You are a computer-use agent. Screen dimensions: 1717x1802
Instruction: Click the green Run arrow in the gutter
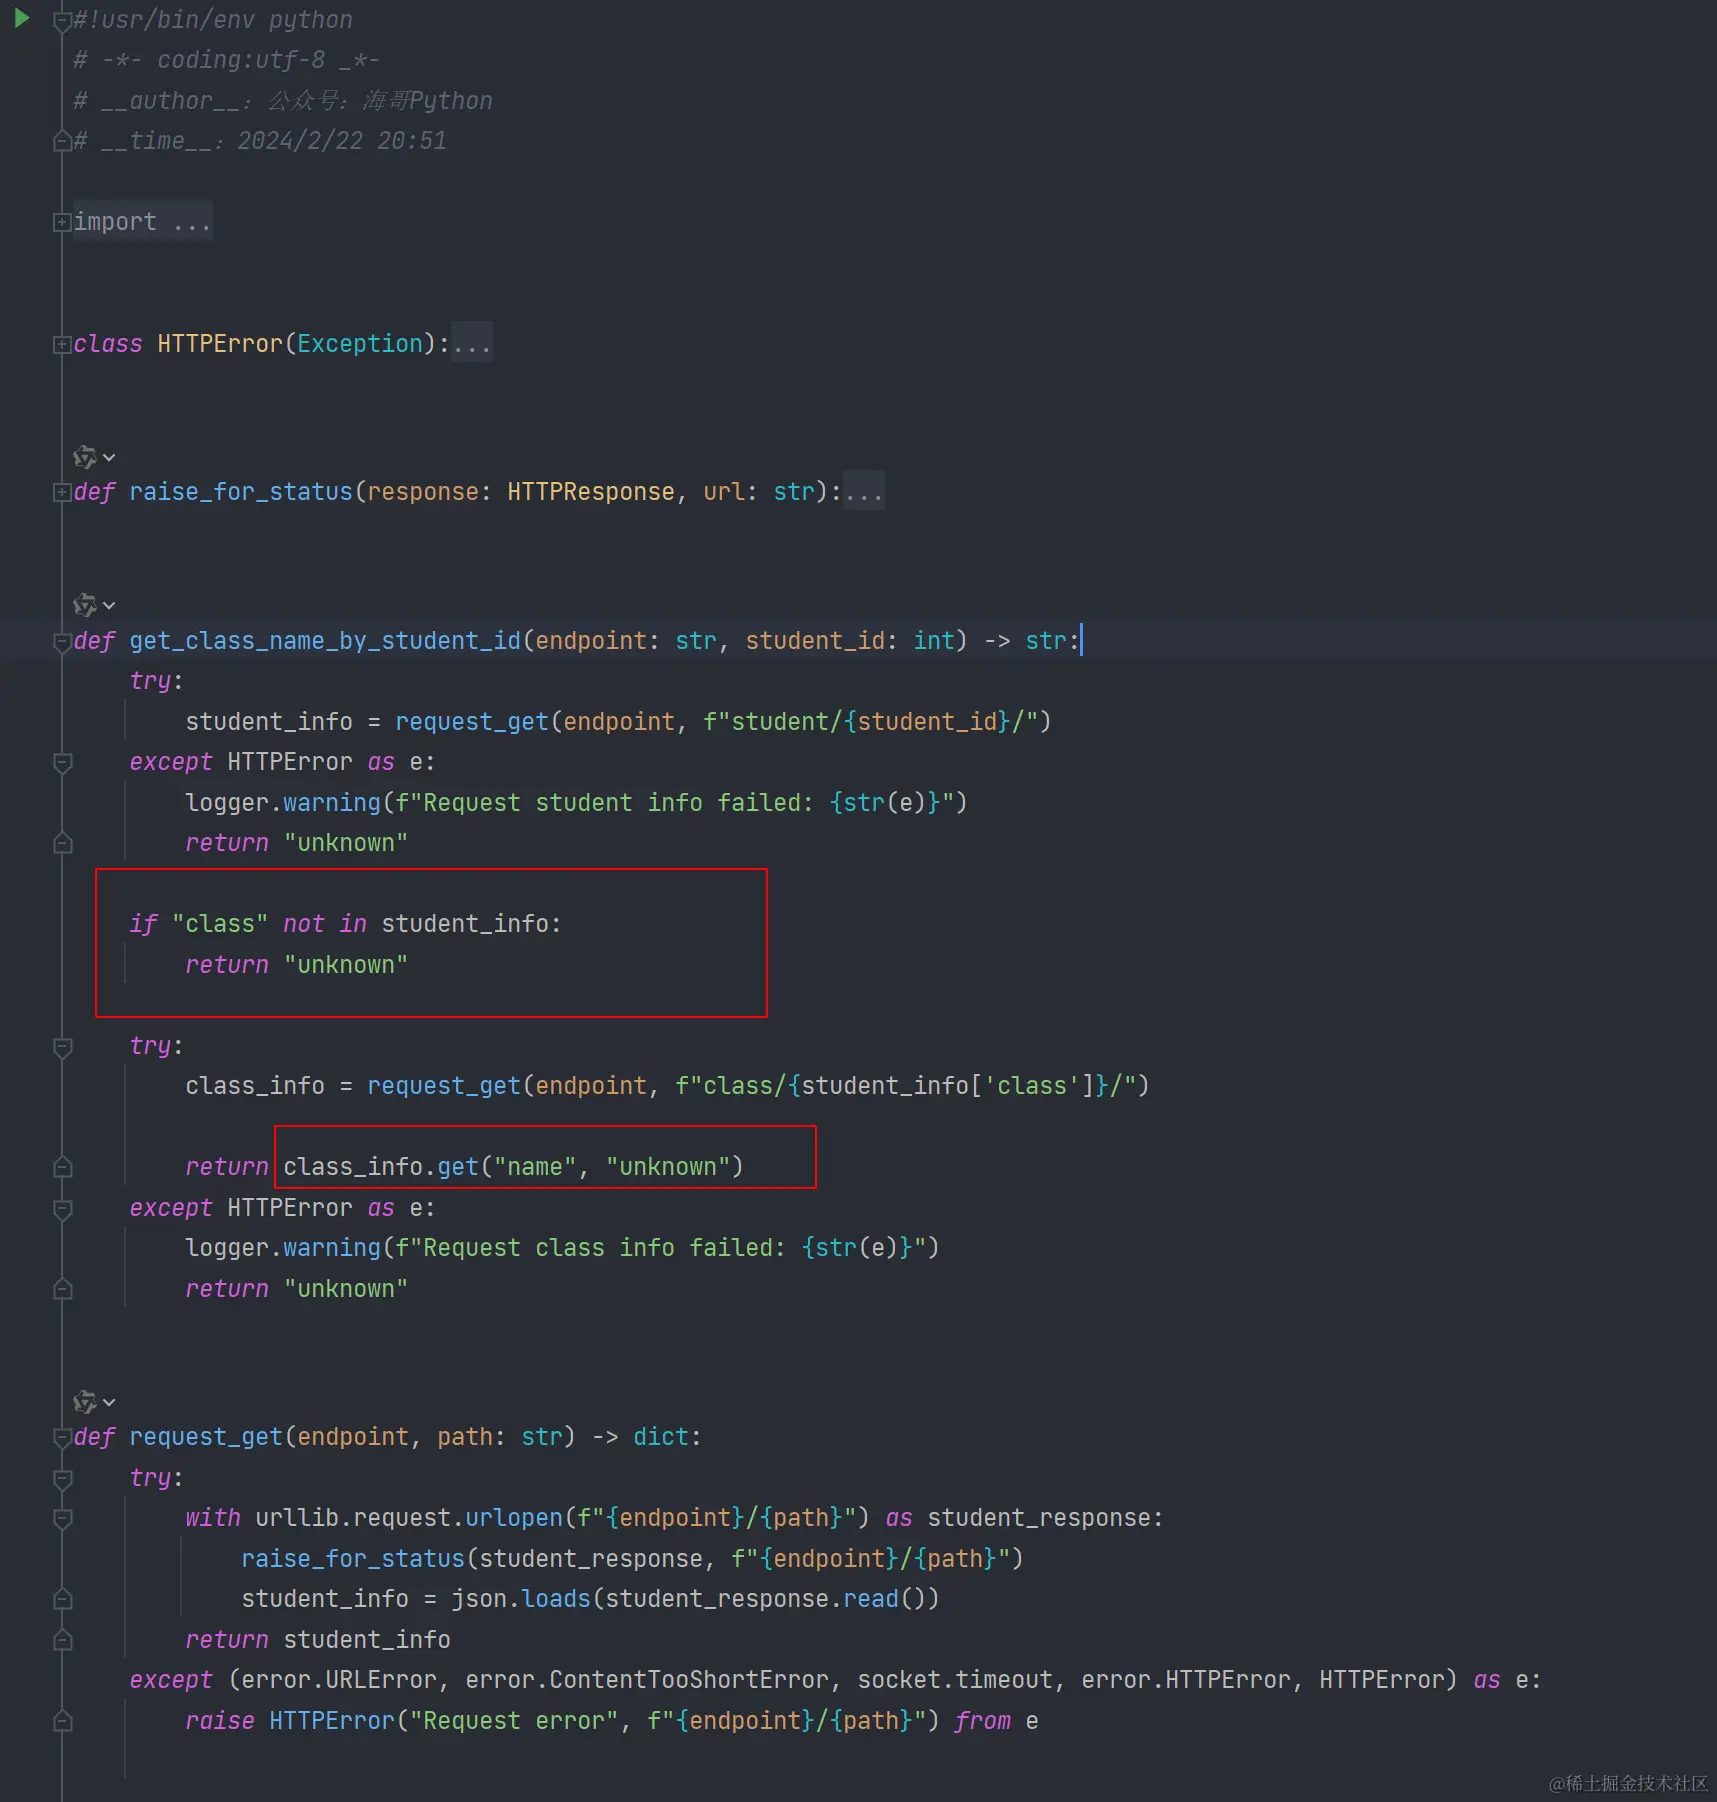pos(22,18)
